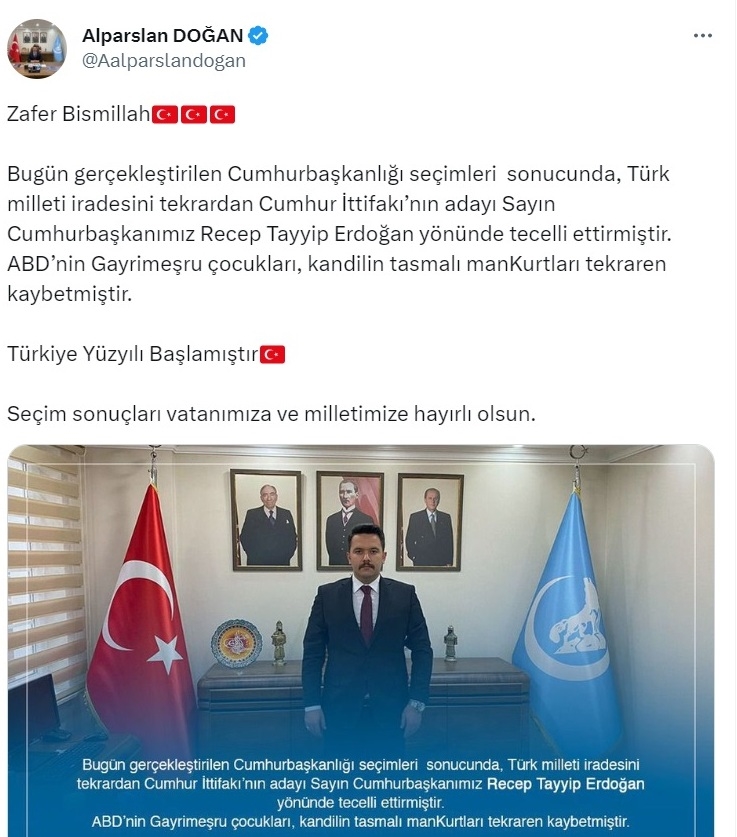The width and height of the screenshot is (737, 837).
Task: Click the first Turkish flag emoji after Bismillah
Action: pos(165,114)
